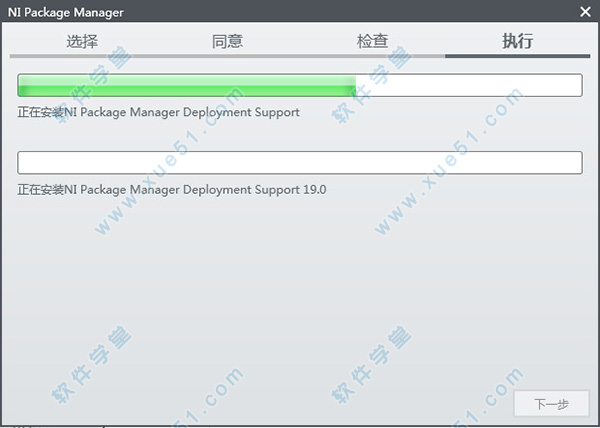This screenshot has height=428, width=600.
Task: Click the empty package progress bar
Action: click(x=300, y=163)
